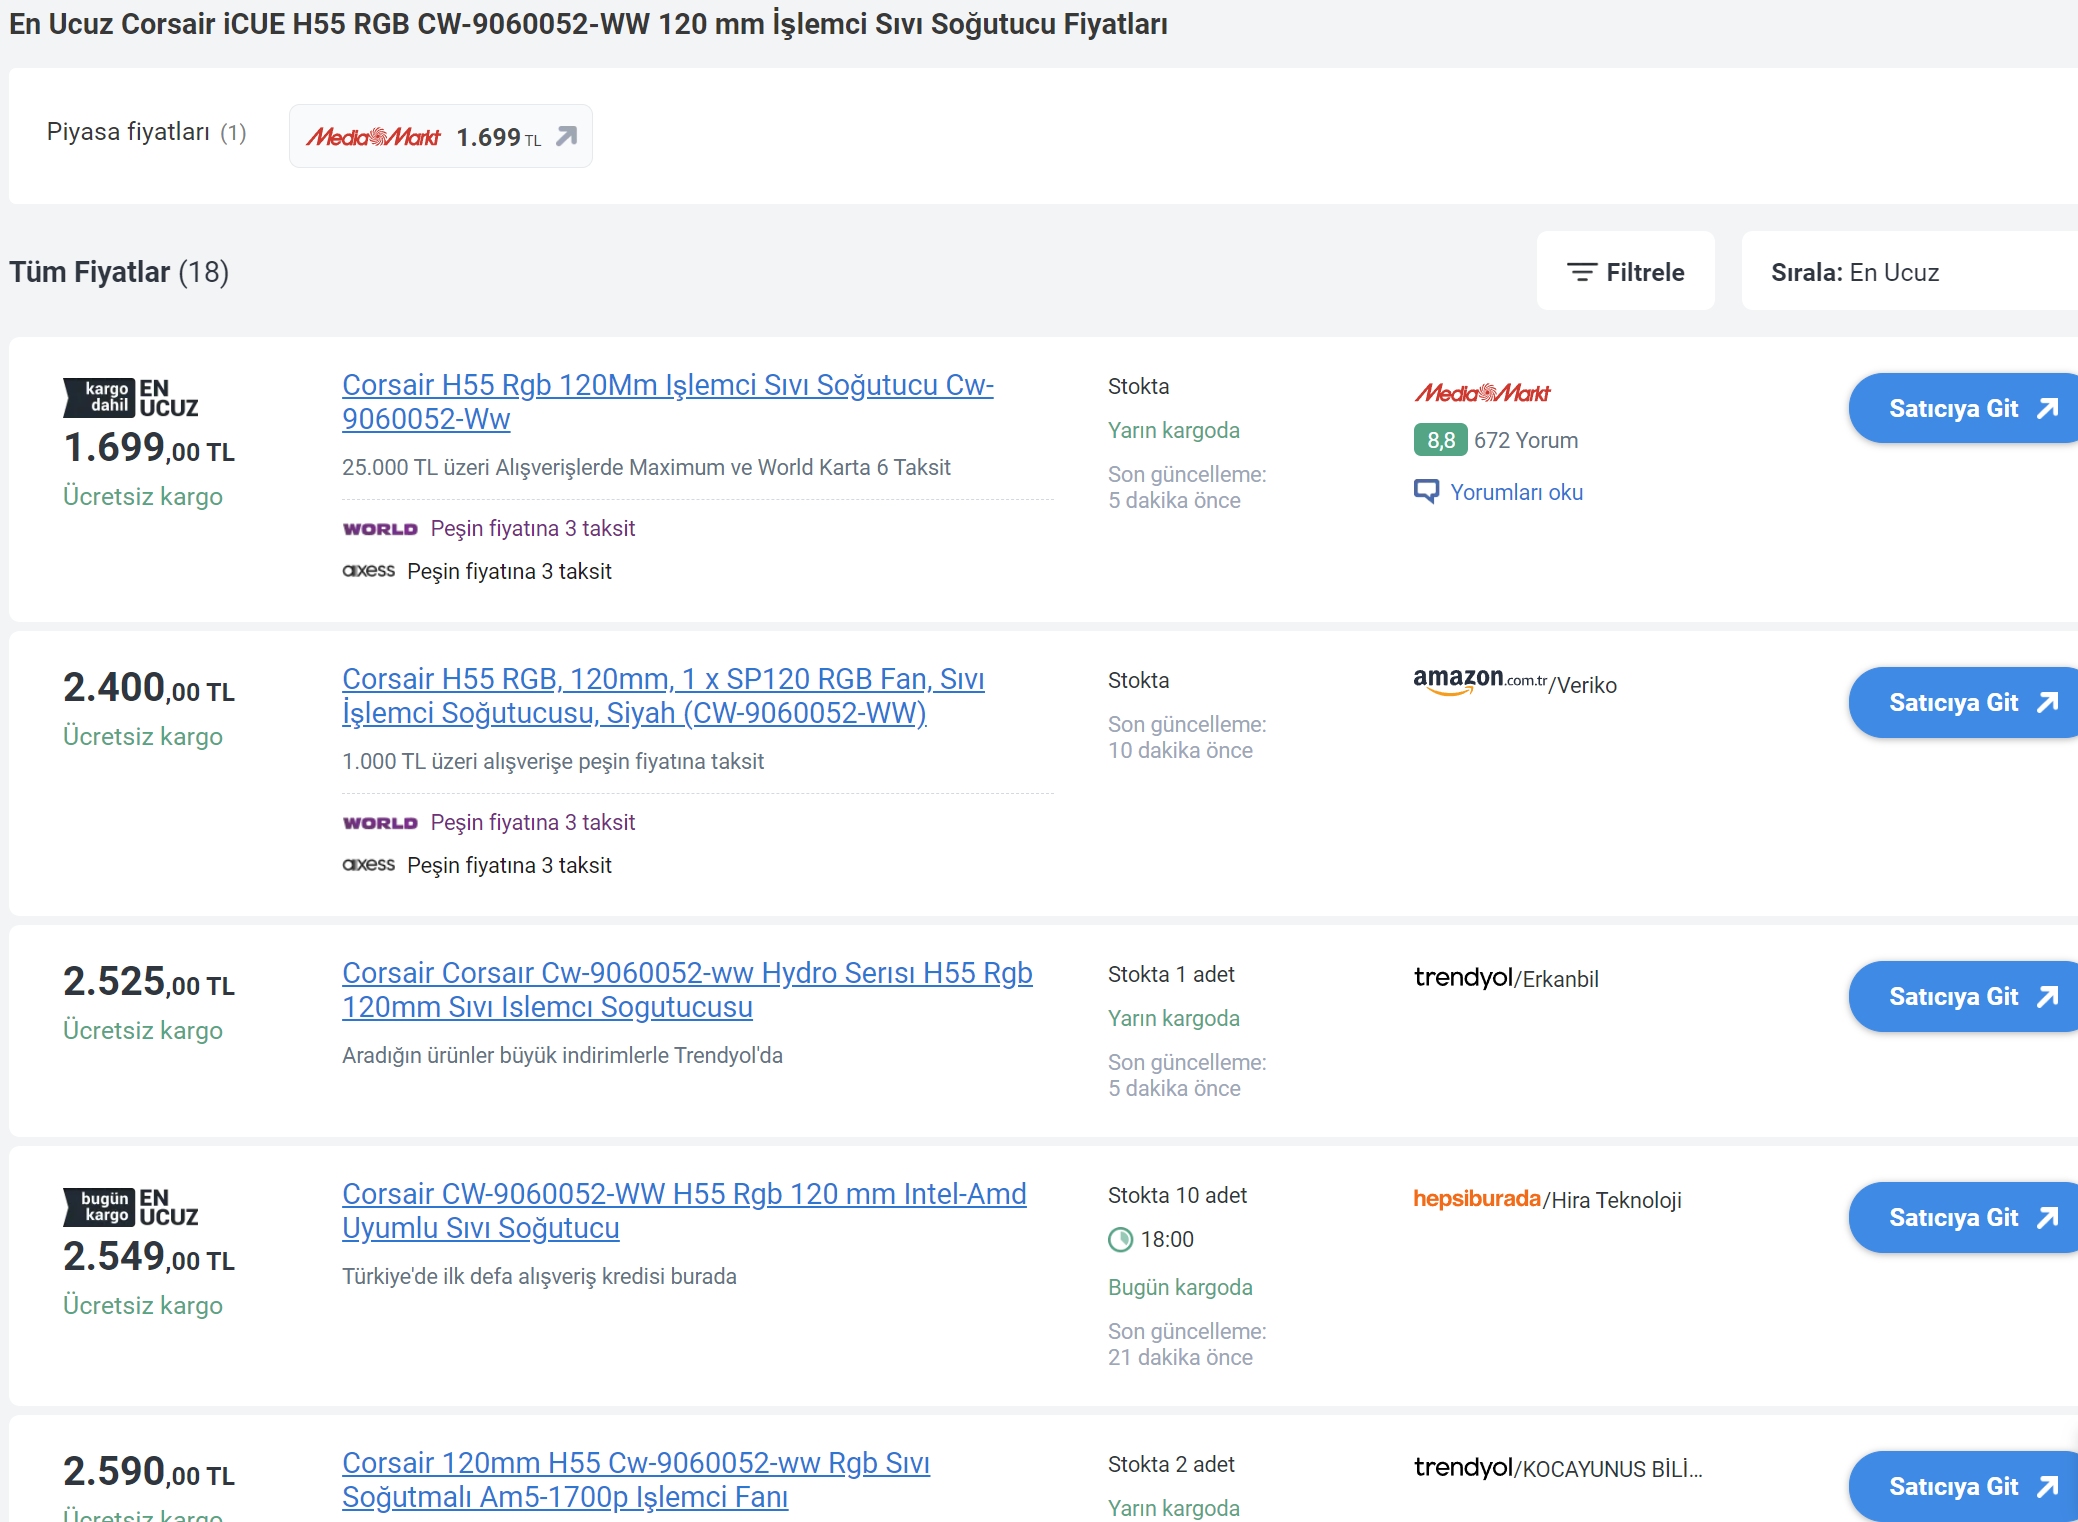Click the MediaMarkt seller logo in first listing
Image resolution: width=2078 pixels, height=1522 pixels.
coord(1482,393)
